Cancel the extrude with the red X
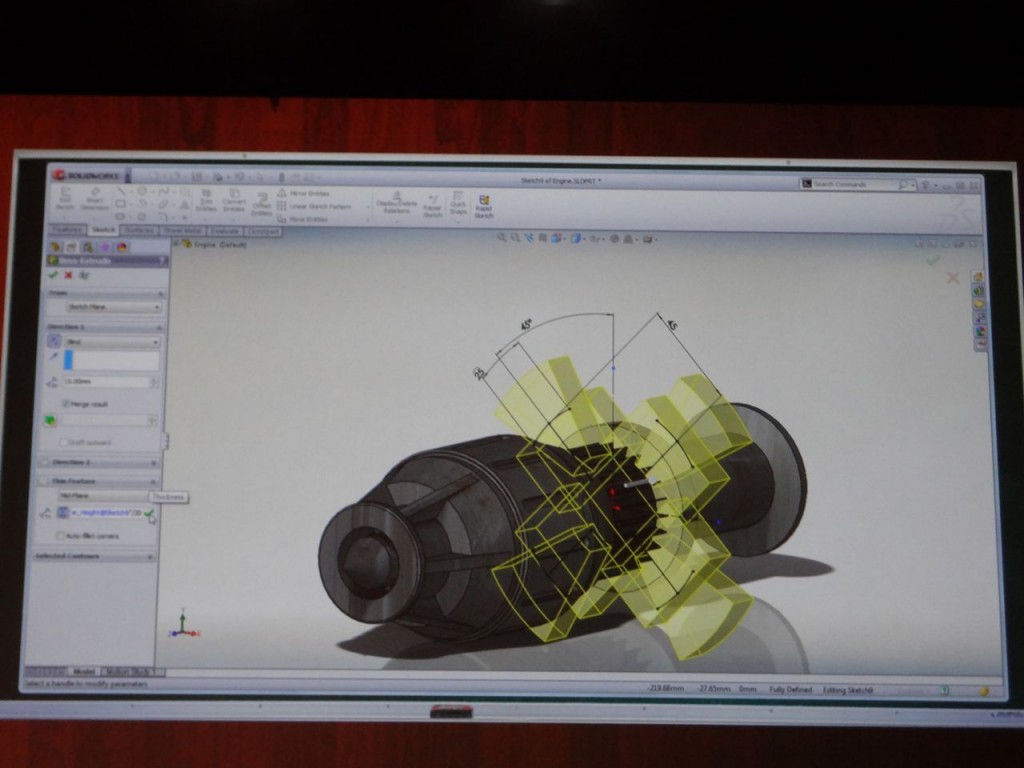1024x768 pixels. [67, 275]
